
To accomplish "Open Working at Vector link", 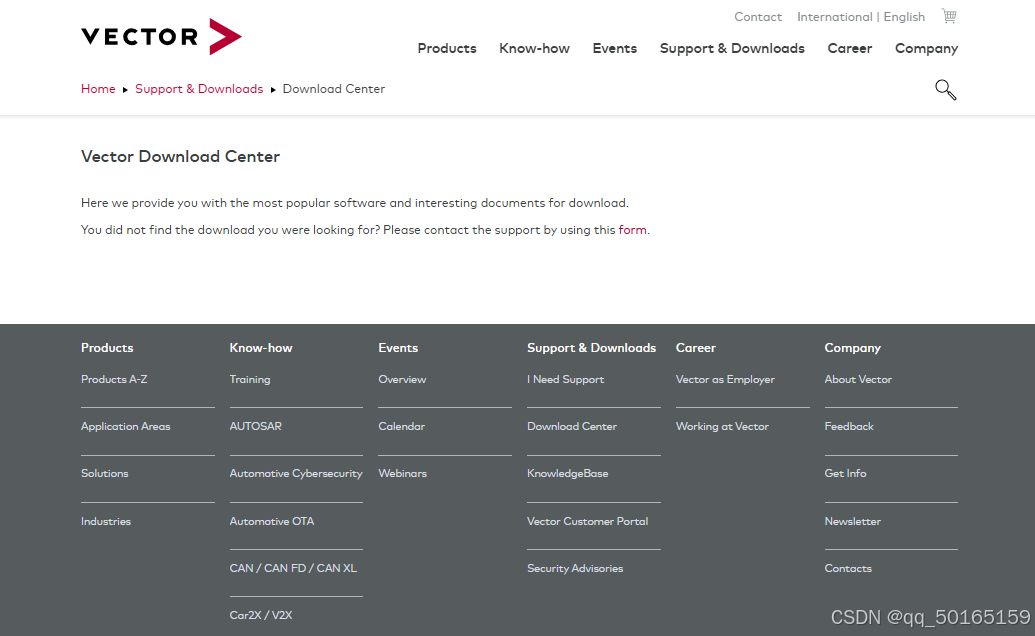I will [x=721, y=426].
